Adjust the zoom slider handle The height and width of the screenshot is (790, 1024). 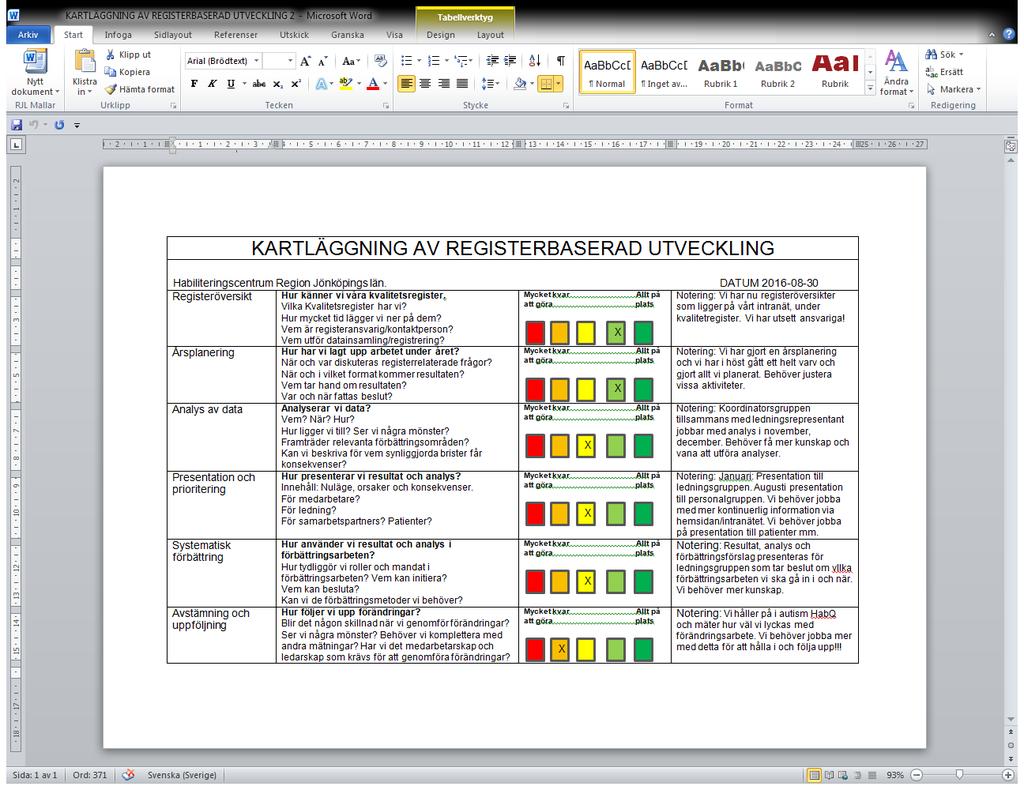pyautogui.click(x=959, y=775)
